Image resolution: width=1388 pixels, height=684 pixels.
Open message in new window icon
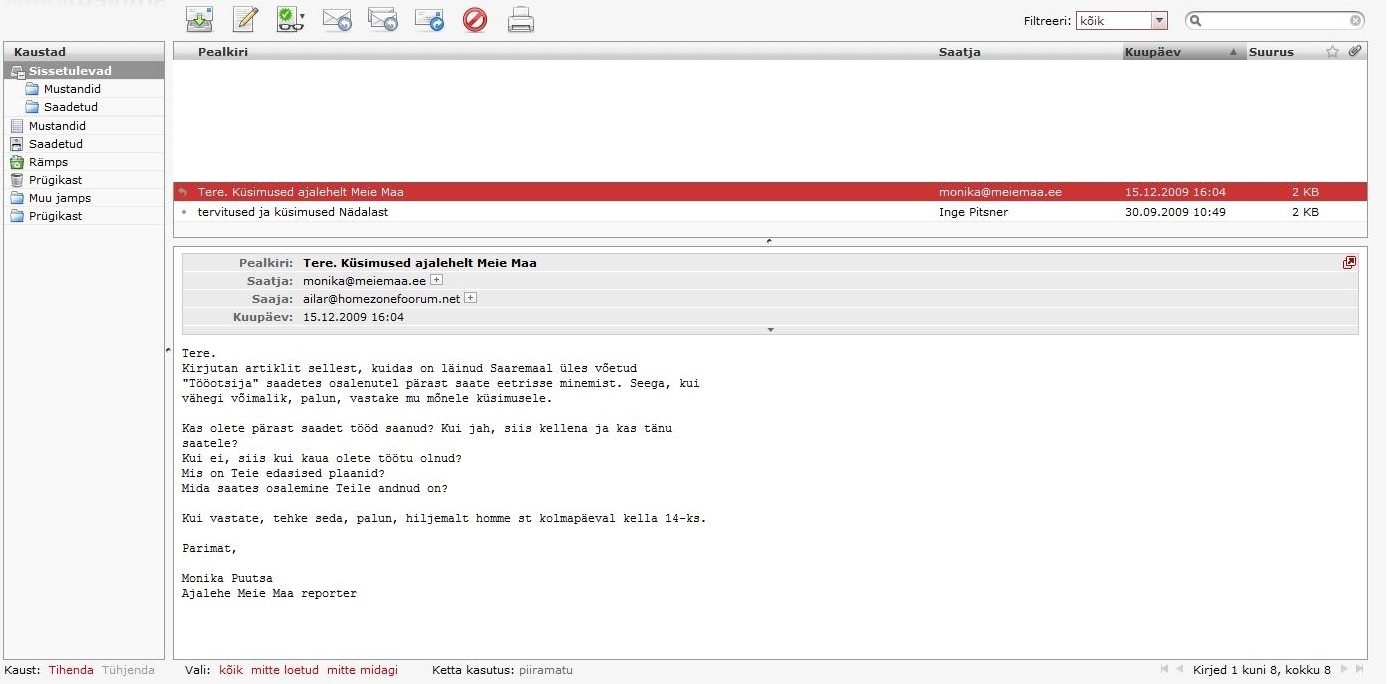(x=1349, y=263)
